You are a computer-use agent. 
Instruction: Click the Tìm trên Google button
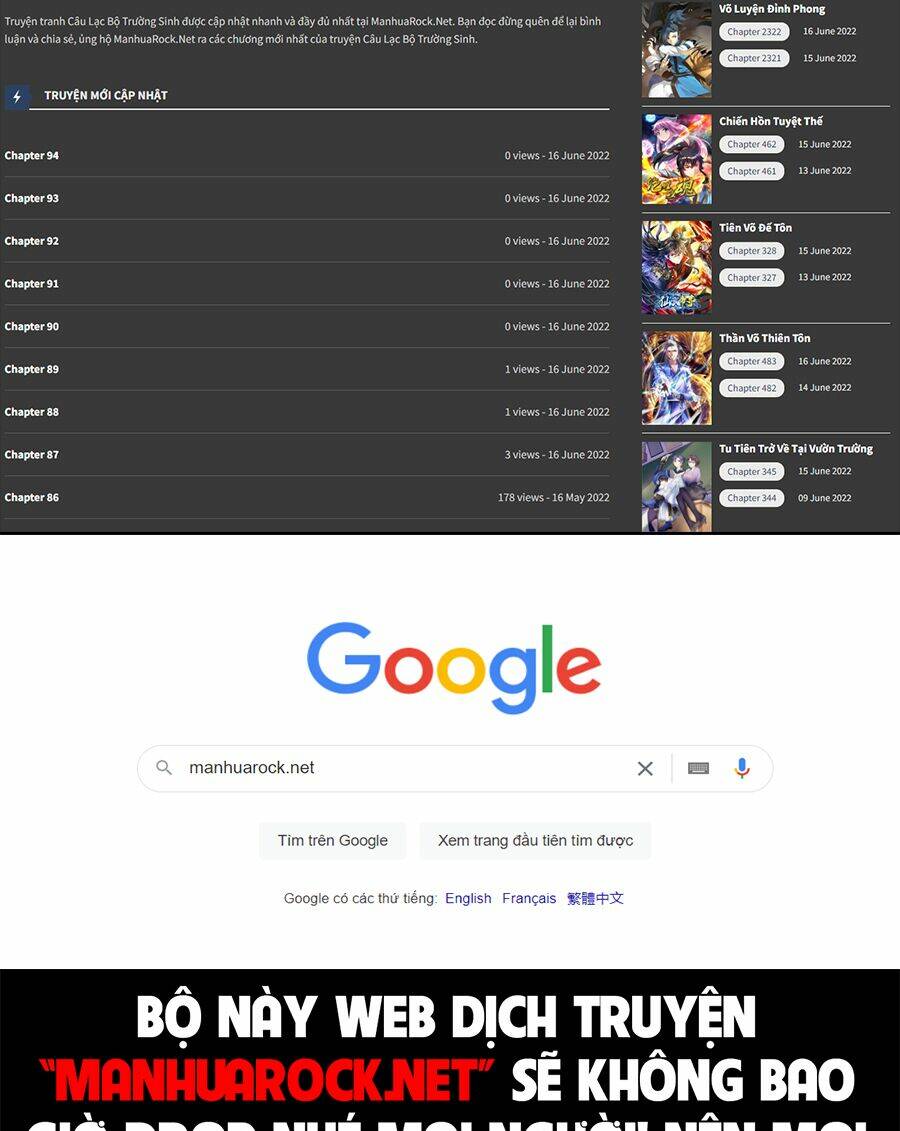[332, 840]
